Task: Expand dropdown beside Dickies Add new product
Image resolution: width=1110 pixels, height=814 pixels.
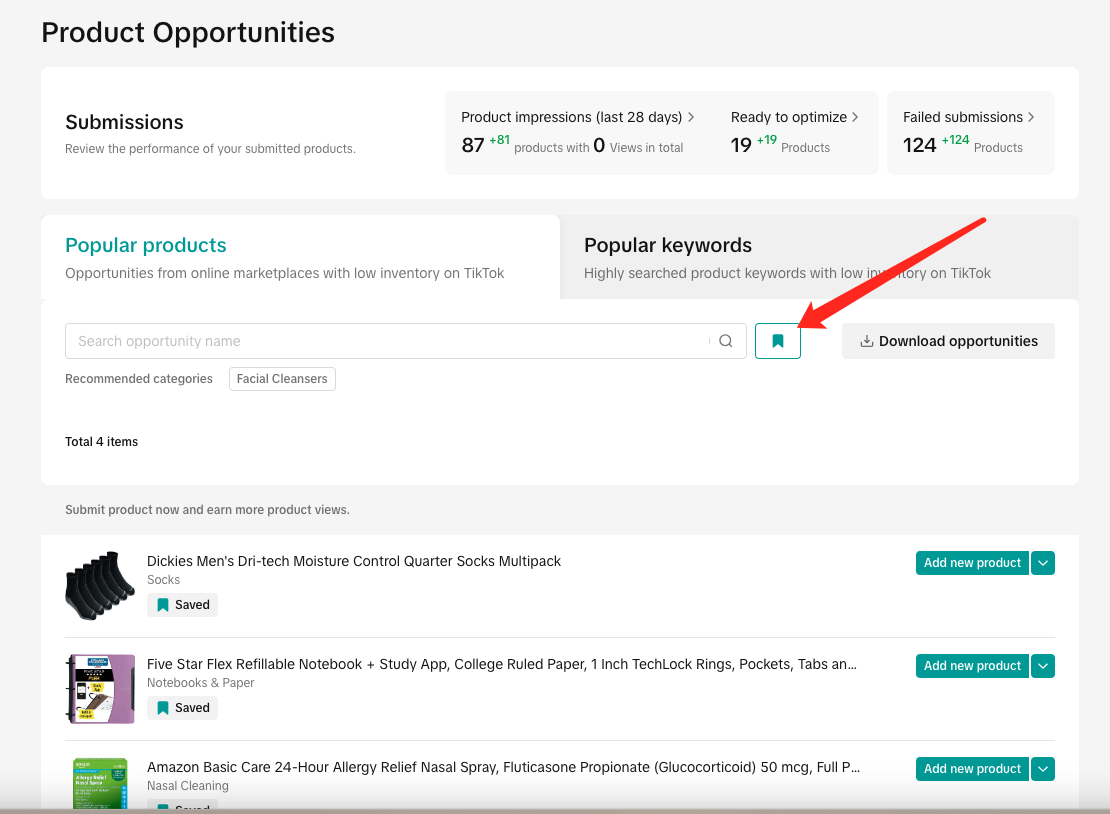Action: 1043,563
